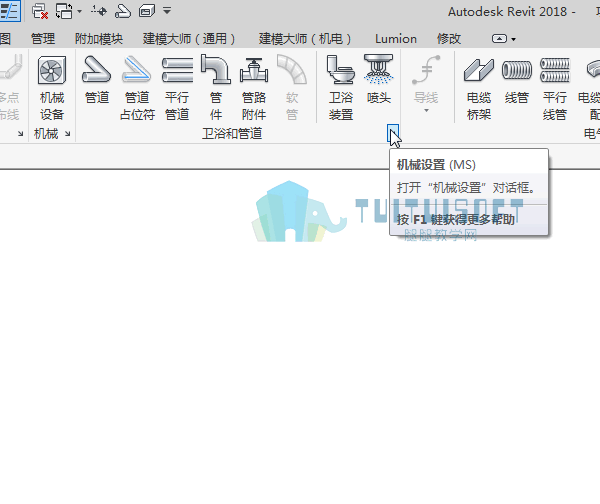Image resolution: width=600 pixels, height=504 pixels.
Task: Click the 线管 conduit tool
Action: [517, 80]
